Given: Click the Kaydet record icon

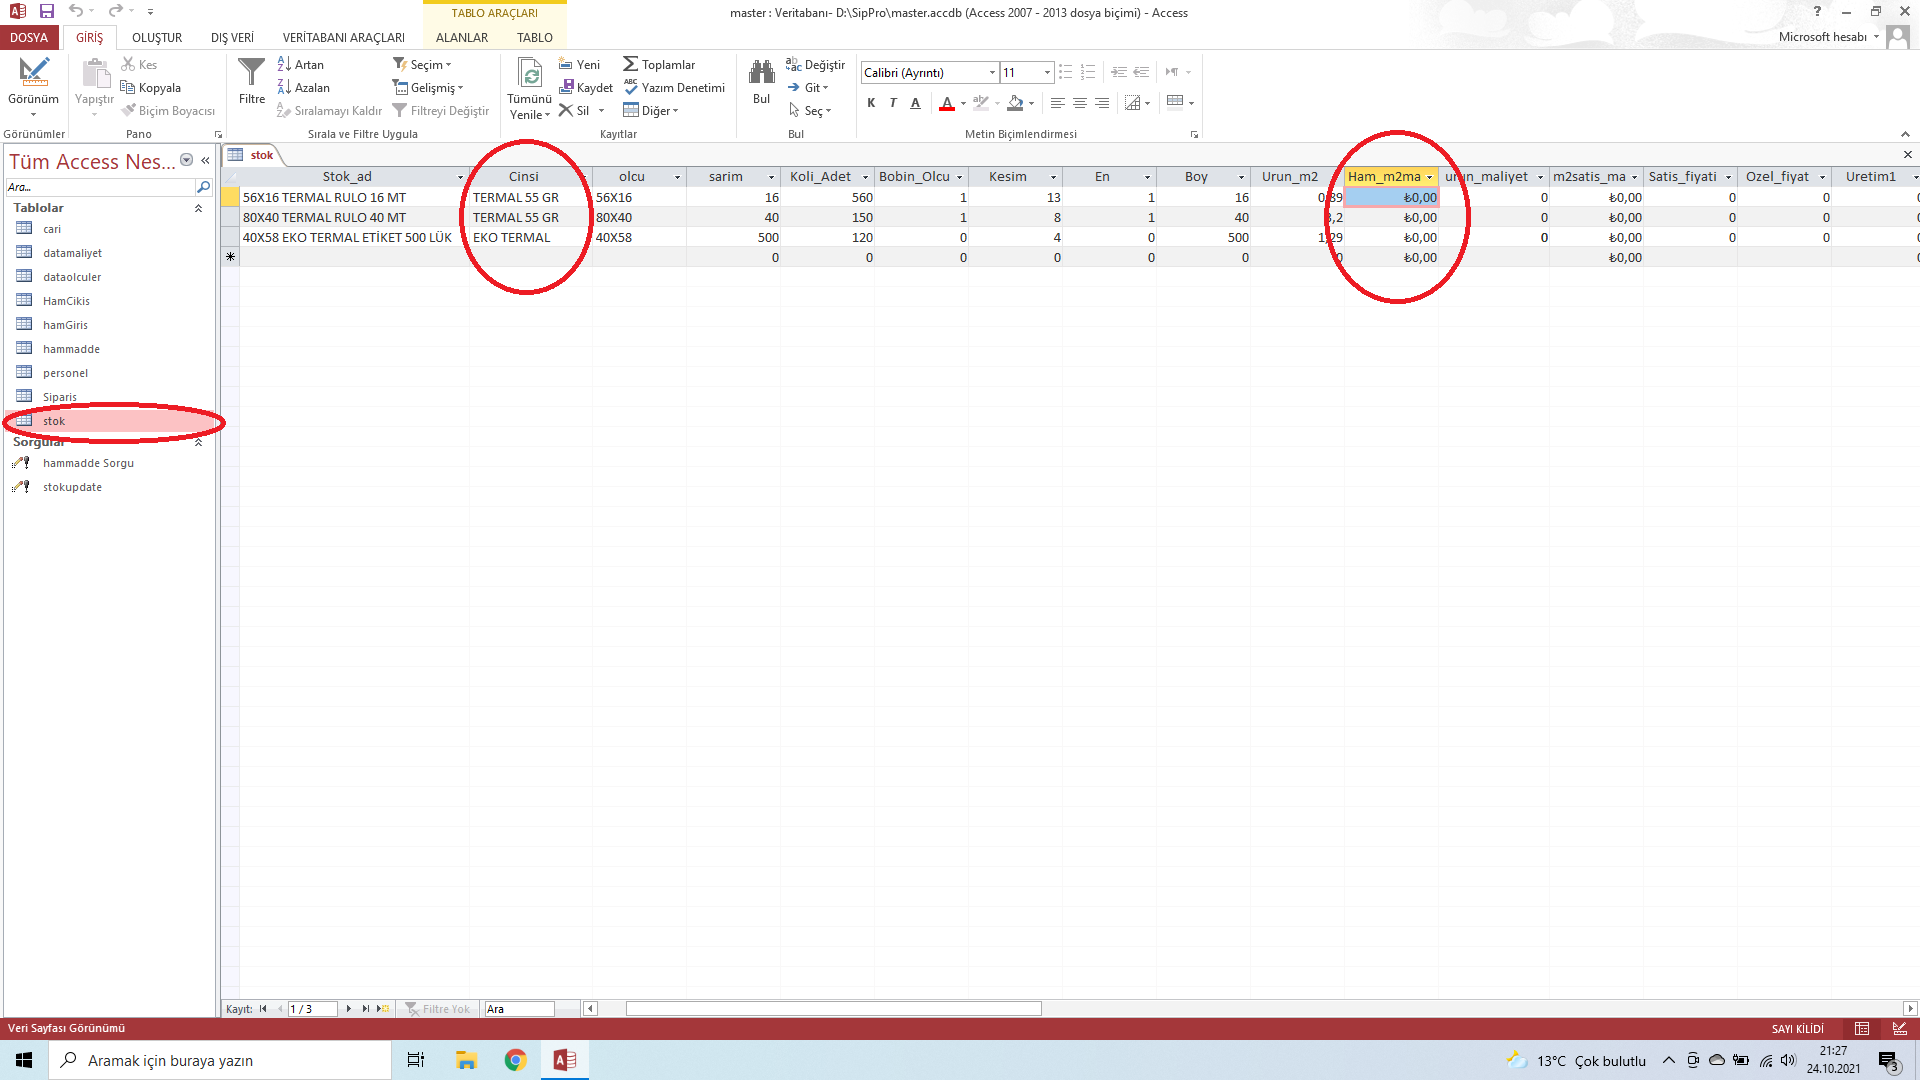Looking at the screenshot, I should (566, 88).
